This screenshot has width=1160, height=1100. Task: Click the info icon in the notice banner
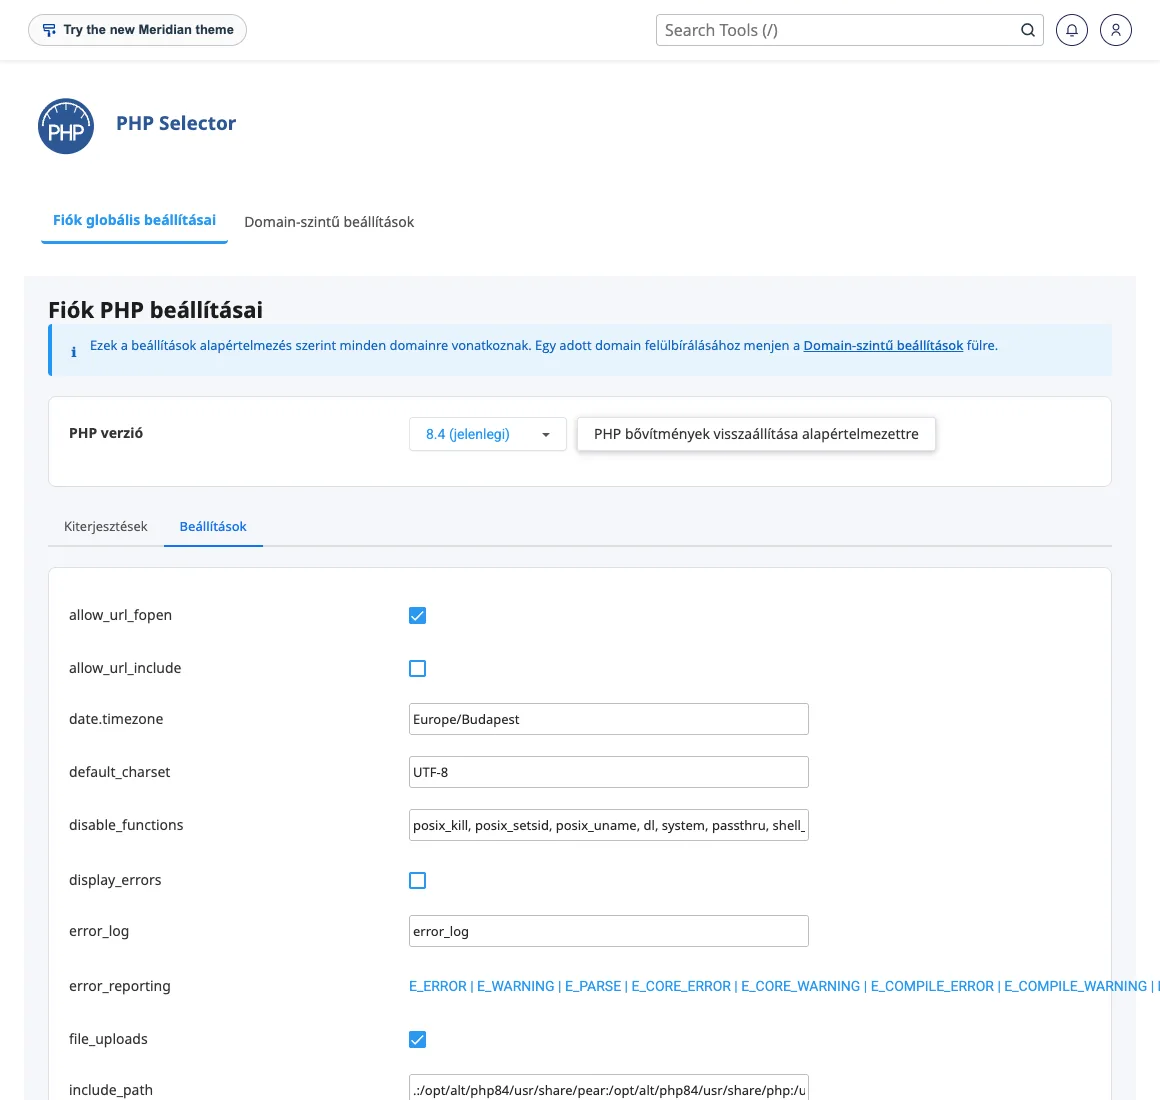(x=73, y=351)
